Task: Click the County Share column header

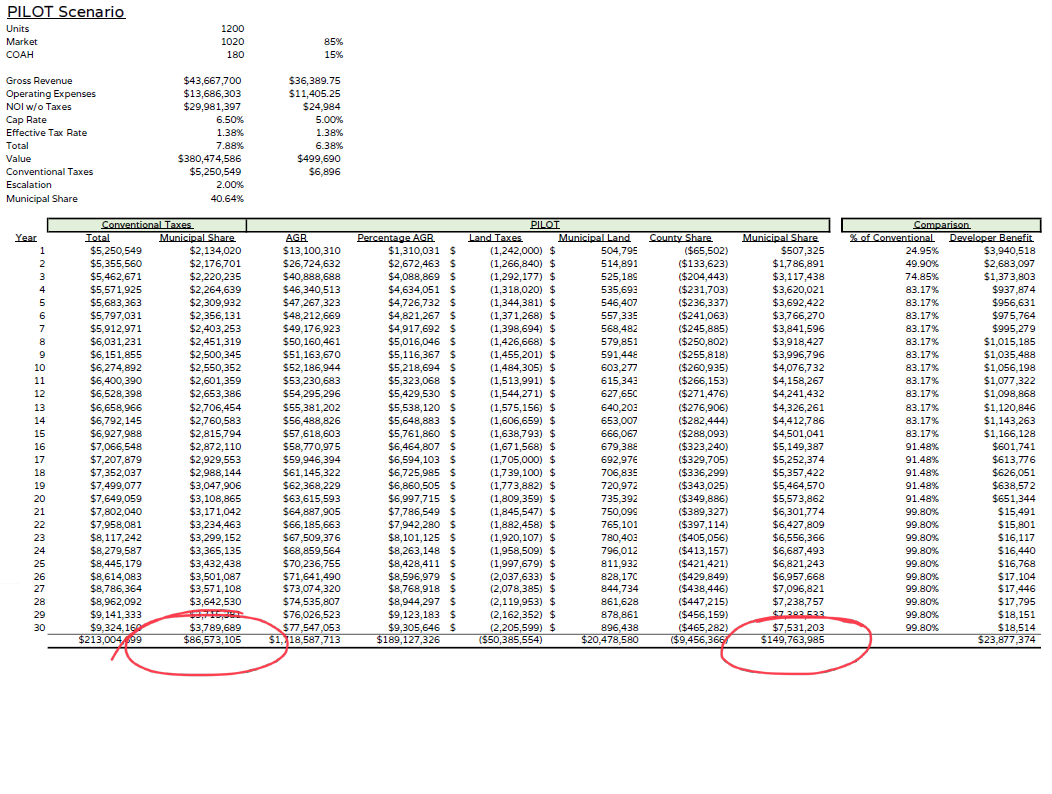Action: click(x=680, y=238)
